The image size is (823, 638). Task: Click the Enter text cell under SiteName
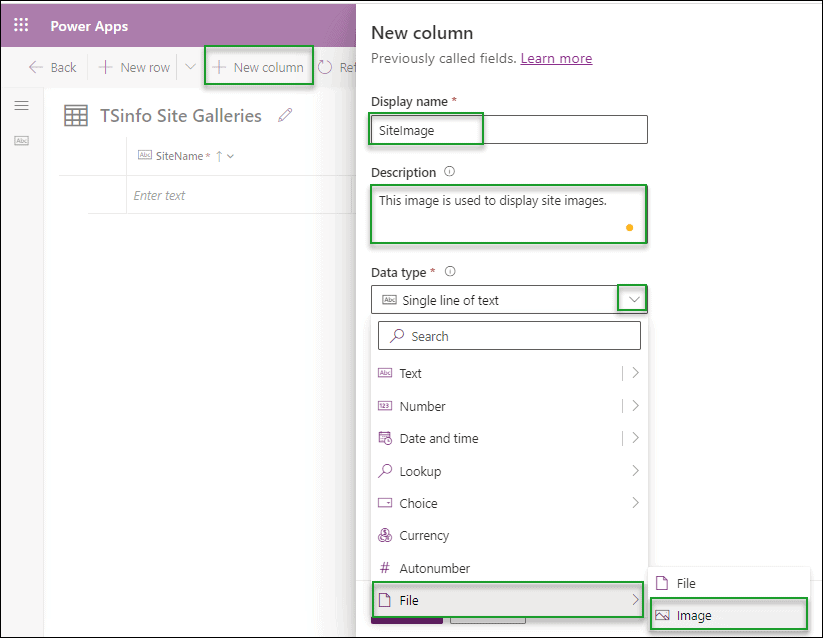pyautogui.click(x=239, y=195)
